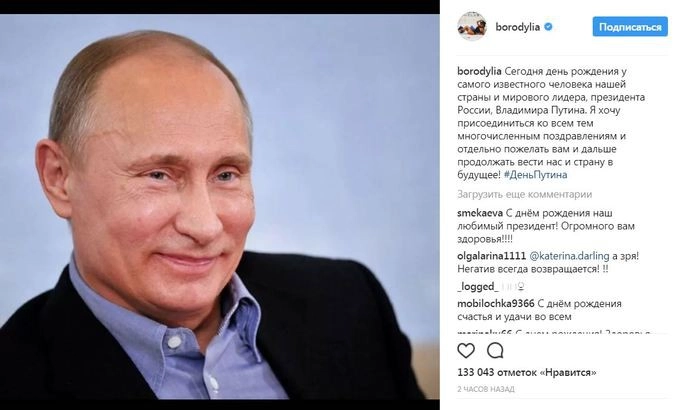Viewport: 675px width, 410px height.
Task: Open comments with the speech bubble icon
Action: tap(495, 351)
